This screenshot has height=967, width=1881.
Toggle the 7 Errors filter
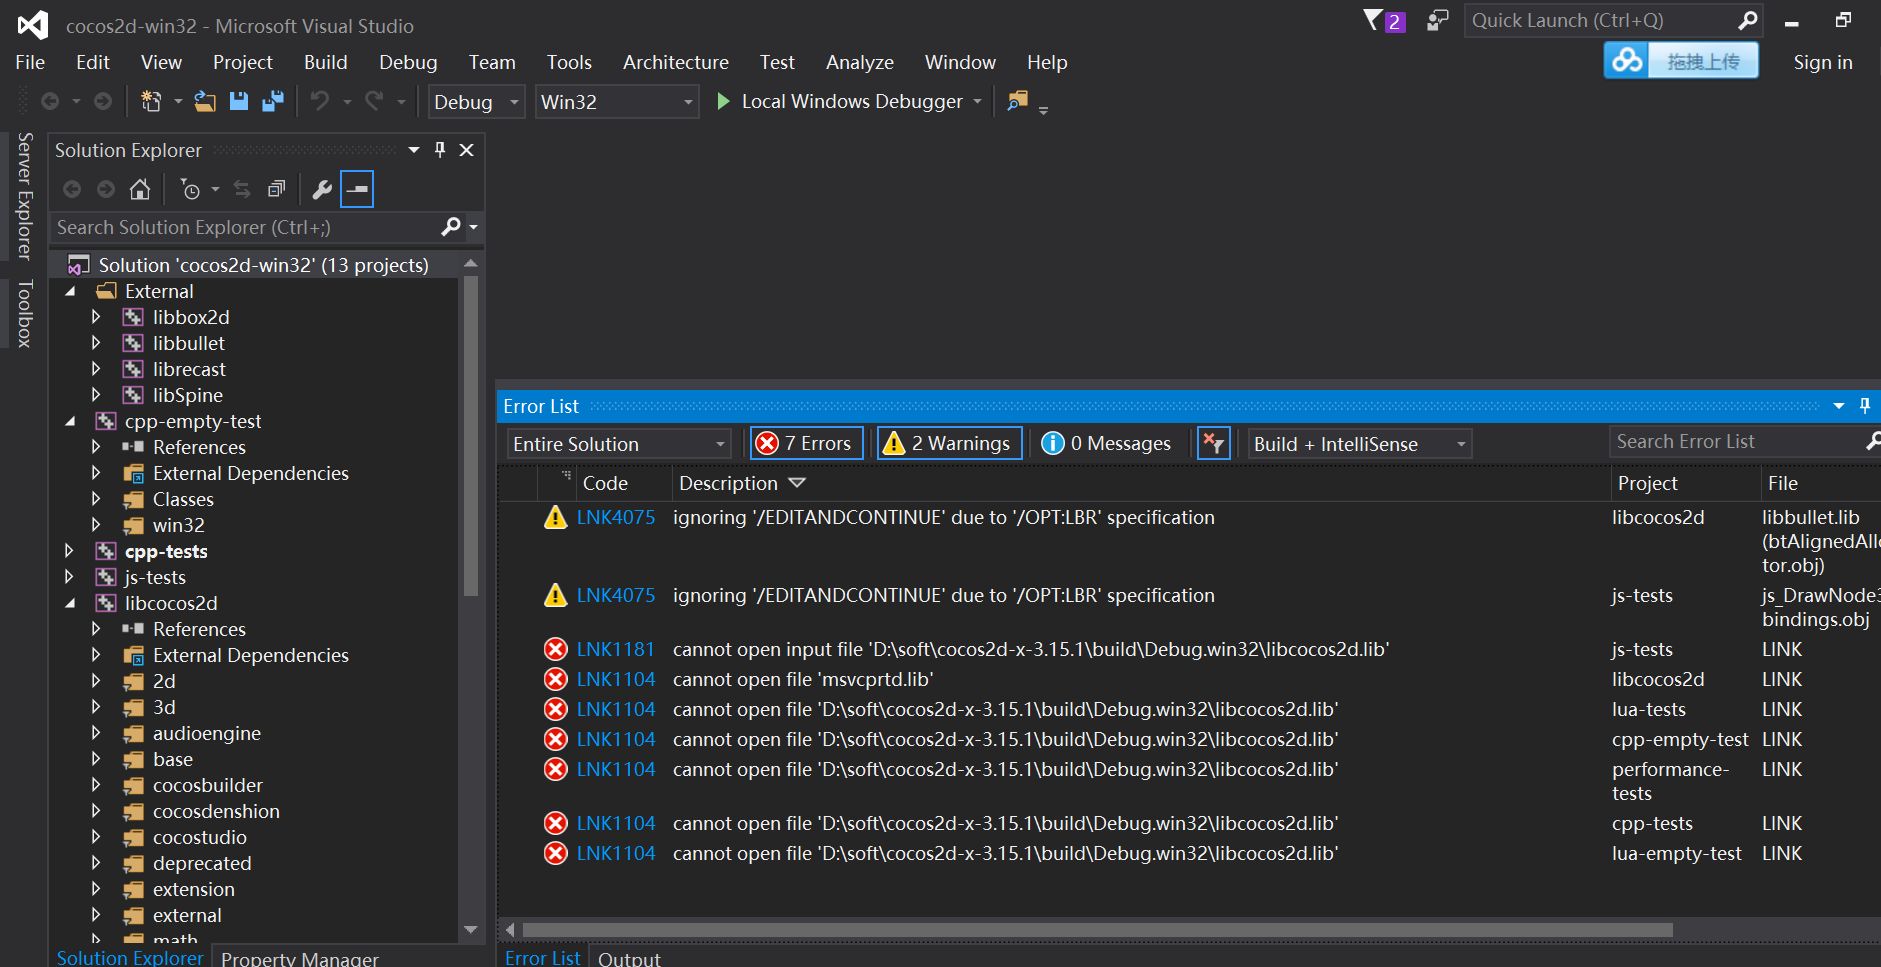(x=806, y=443)
